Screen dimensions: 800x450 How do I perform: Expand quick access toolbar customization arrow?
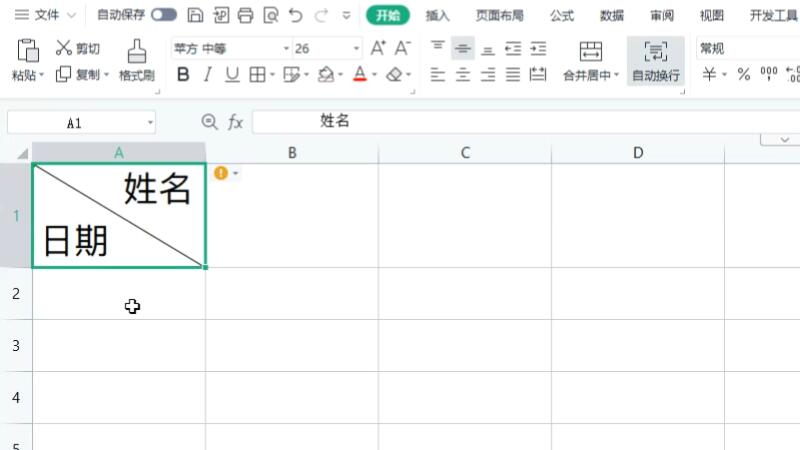point(346,16)
